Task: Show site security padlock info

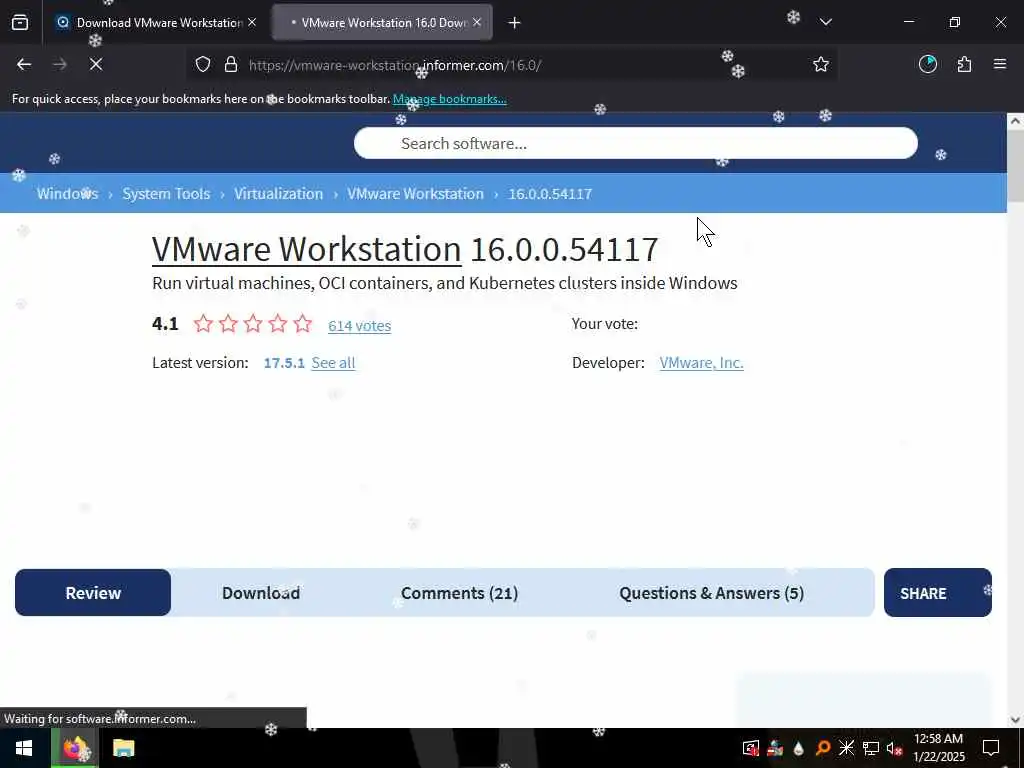Action: [231, 65]
